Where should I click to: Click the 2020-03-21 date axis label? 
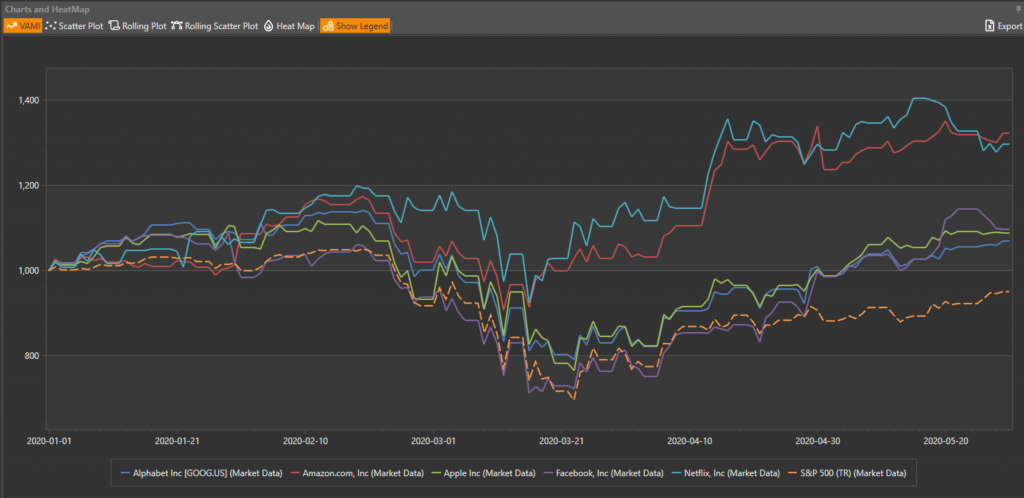click(x=563, y=439)
